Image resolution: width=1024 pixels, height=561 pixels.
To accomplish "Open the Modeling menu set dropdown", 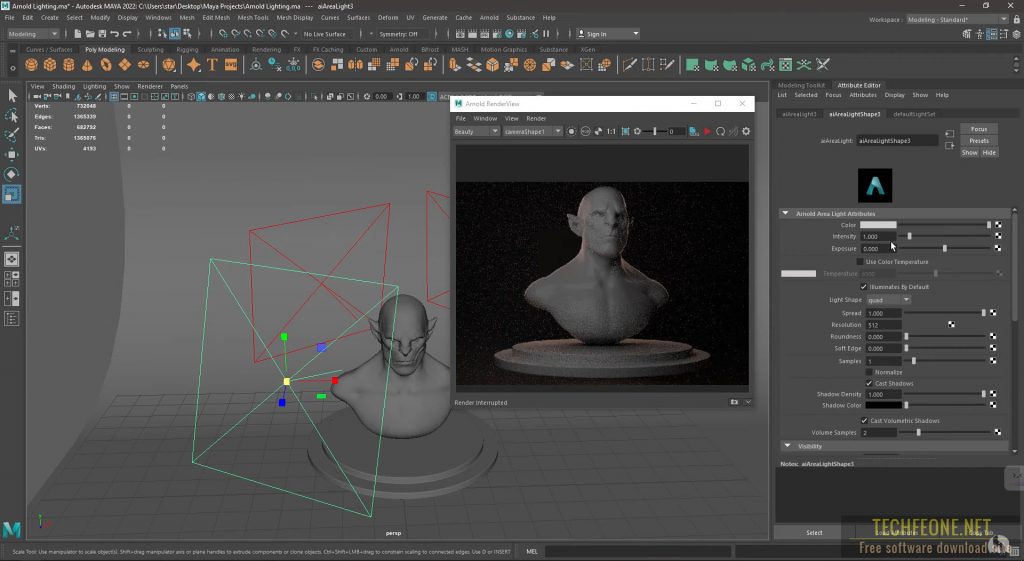I will coord(33,33).
